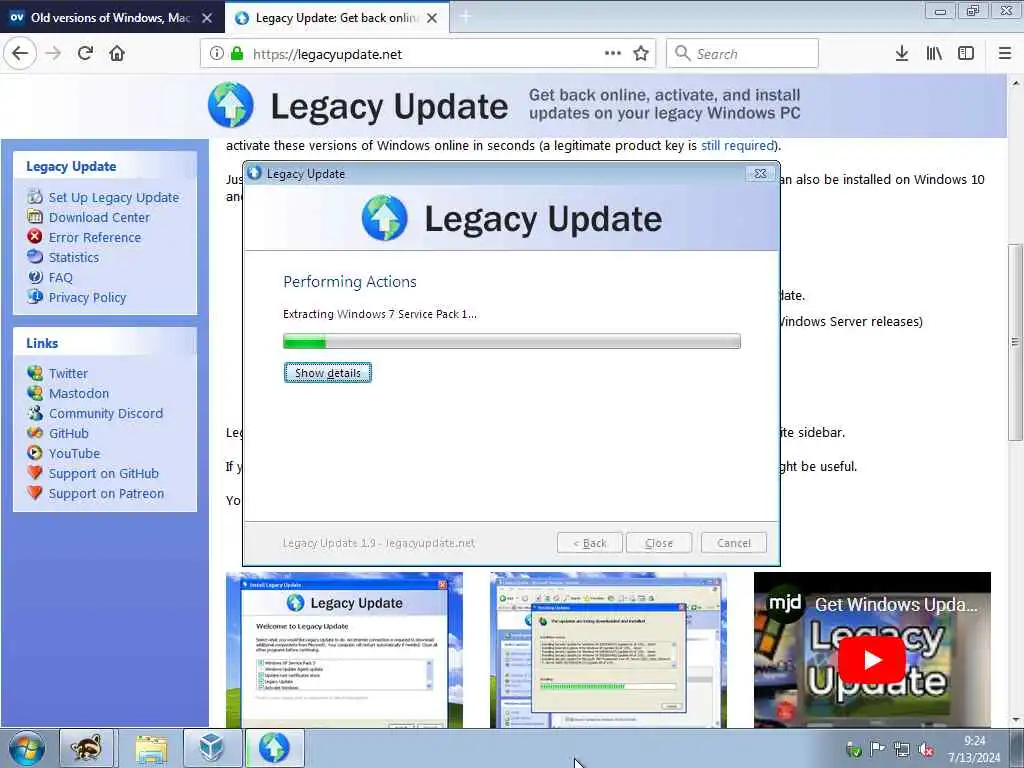Click Show details in the installer dialog

pos(328,373)
